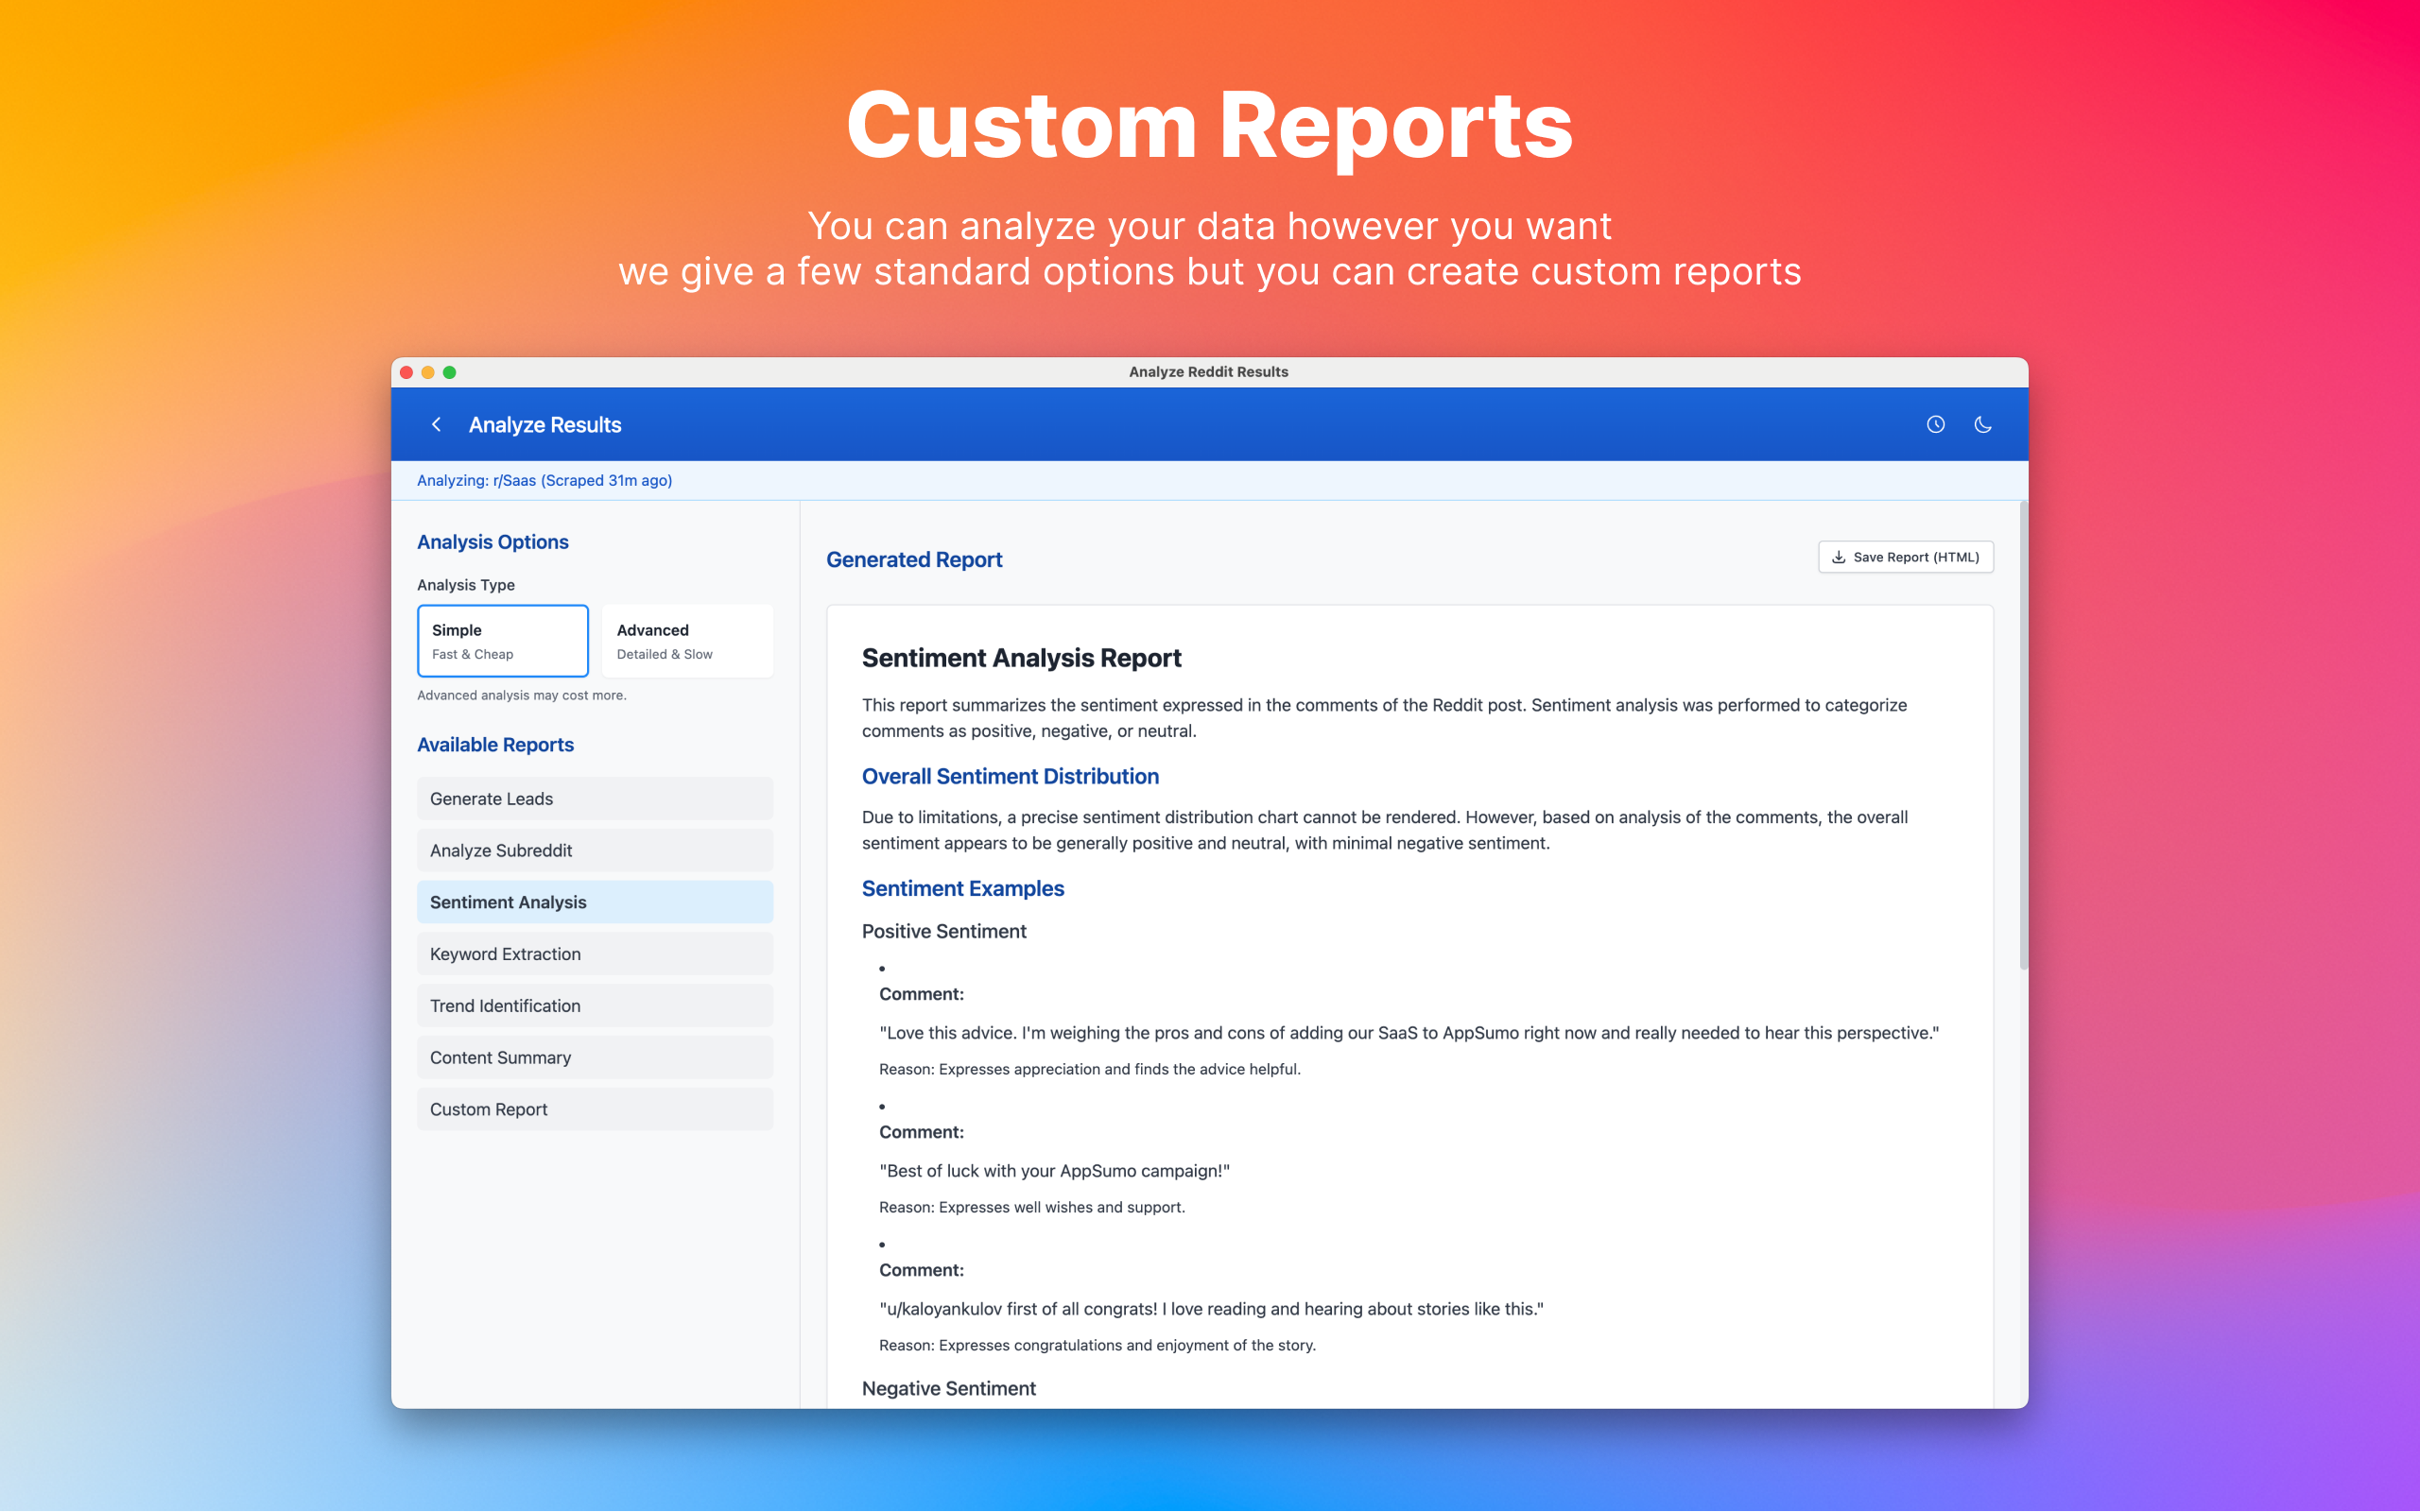Switch to Advanced Detailed & Slow analysis
Screen dimensions: 2420x1512
686,640
